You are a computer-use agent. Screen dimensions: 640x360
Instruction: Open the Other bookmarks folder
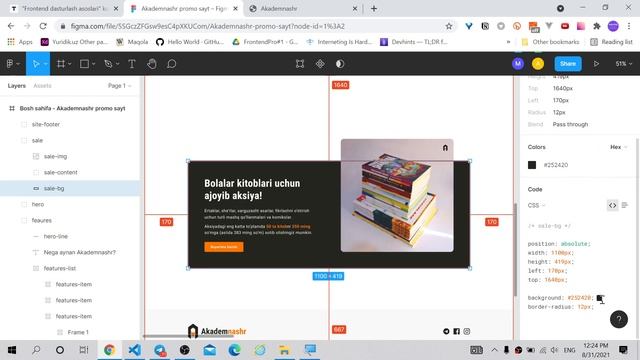[x=550, y=42]
